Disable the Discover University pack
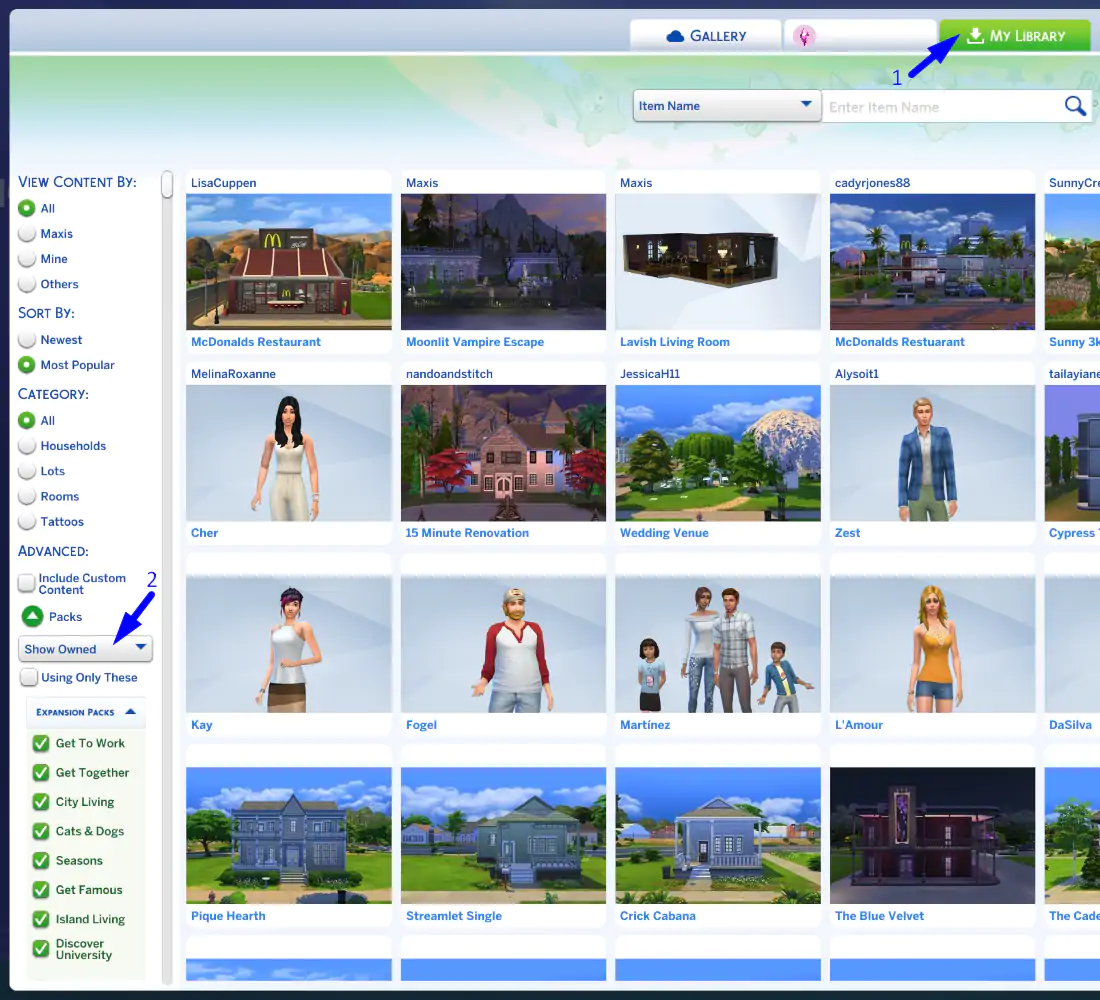Viewport: 1100px width, 1000px height. [42, 948]
